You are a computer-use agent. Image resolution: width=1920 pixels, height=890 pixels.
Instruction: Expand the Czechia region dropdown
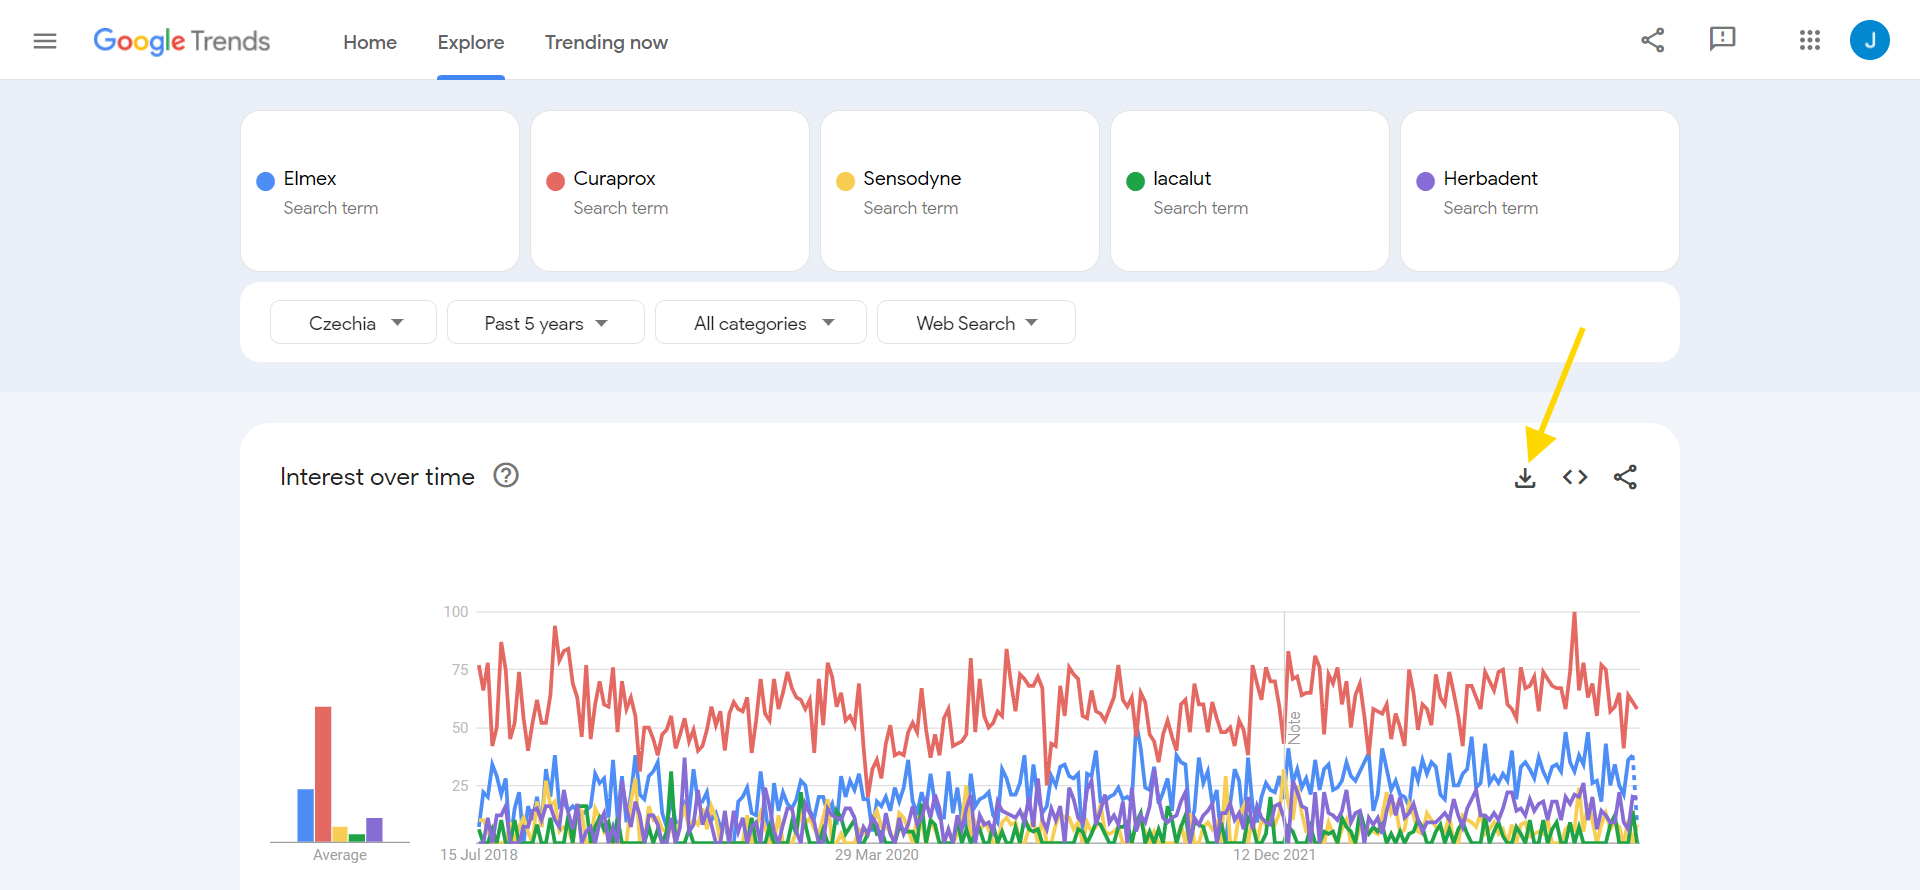pyautogui.click(x=353, y=323)
